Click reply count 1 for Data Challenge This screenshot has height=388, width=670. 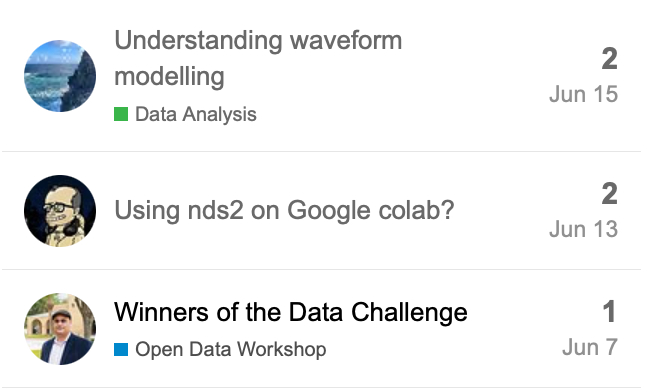coord(610,312)
